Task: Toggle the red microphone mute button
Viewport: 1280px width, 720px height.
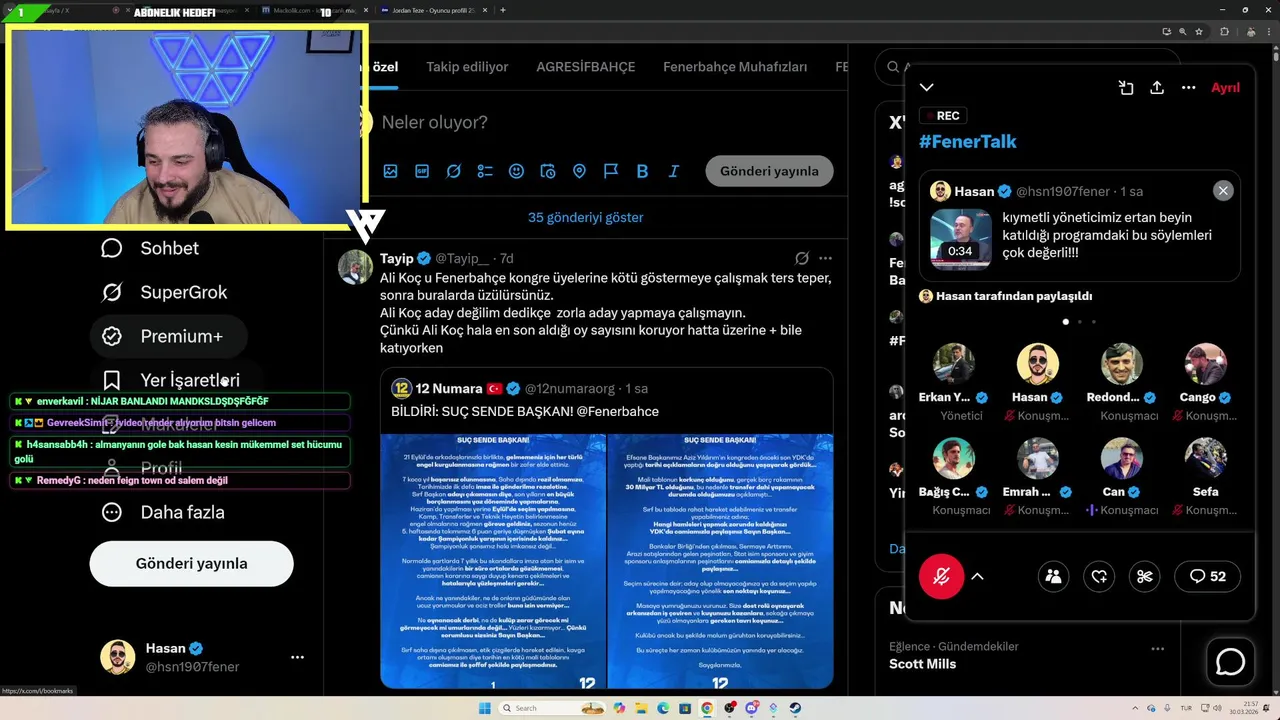Action: coord(941,576)
